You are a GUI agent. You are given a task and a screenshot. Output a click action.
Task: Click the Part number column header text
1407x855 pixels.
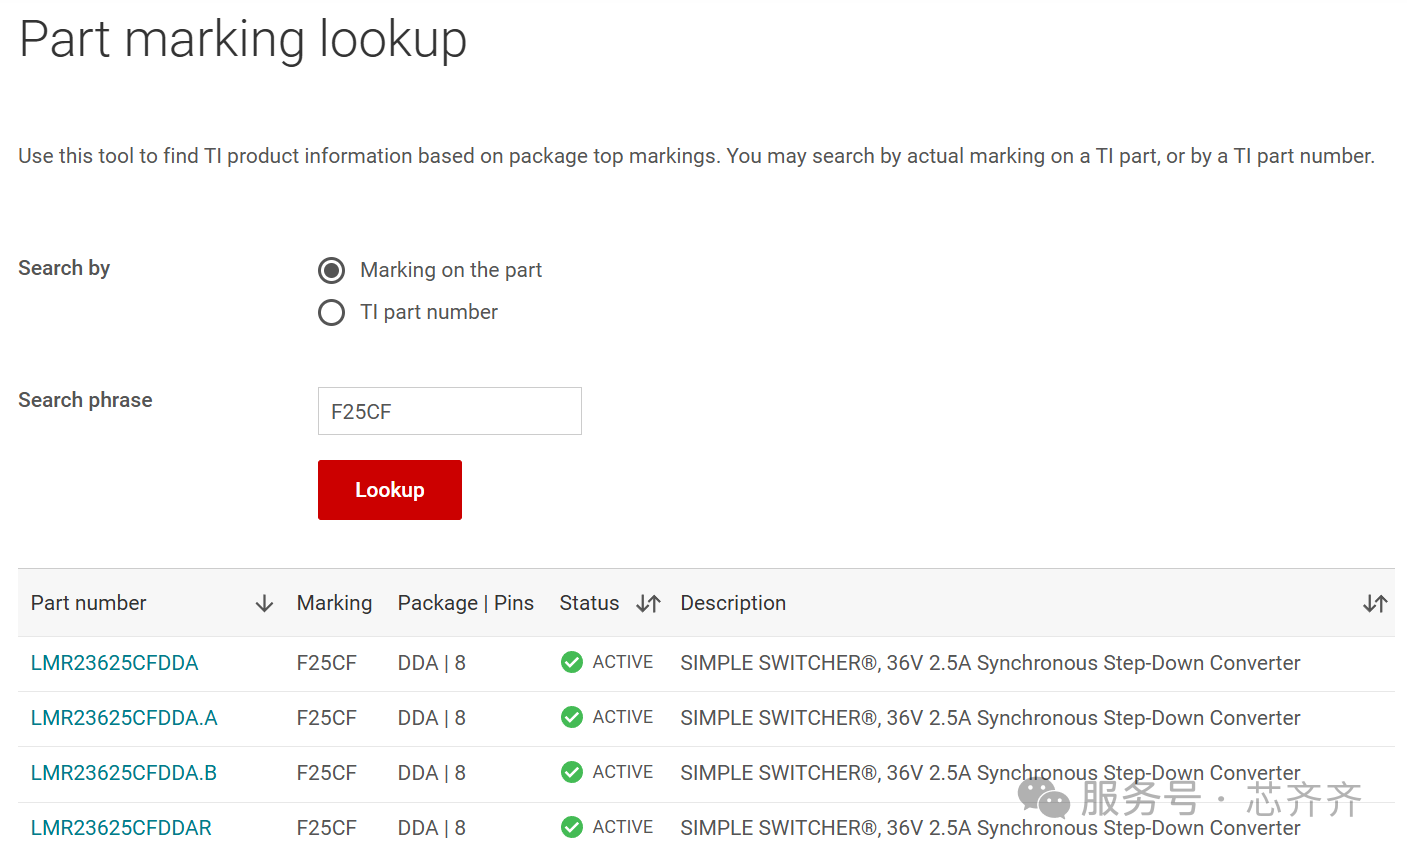tap(89, 603)
